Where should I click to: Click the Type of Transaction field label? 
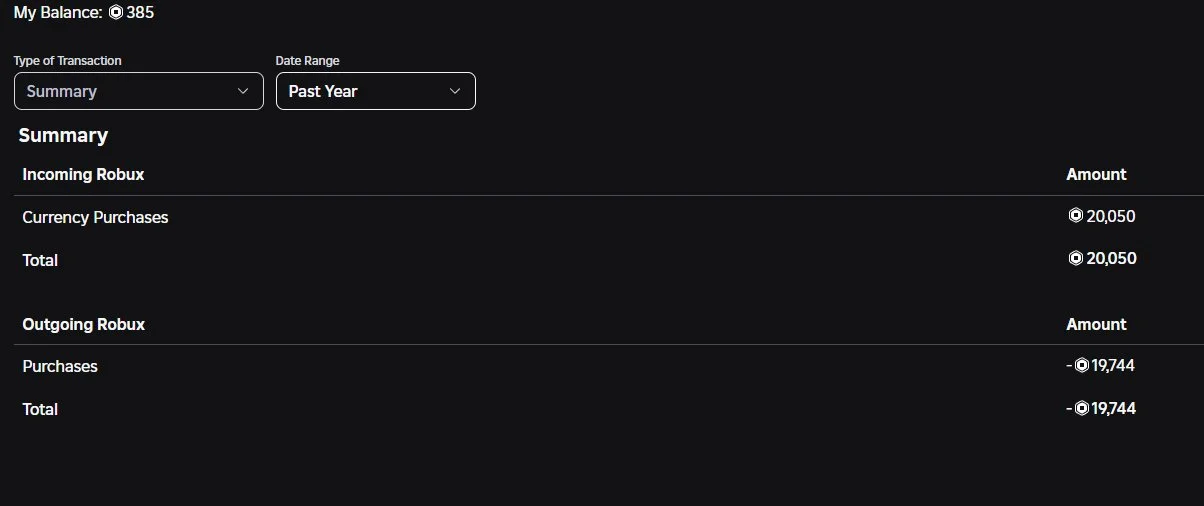pos(67,61)
